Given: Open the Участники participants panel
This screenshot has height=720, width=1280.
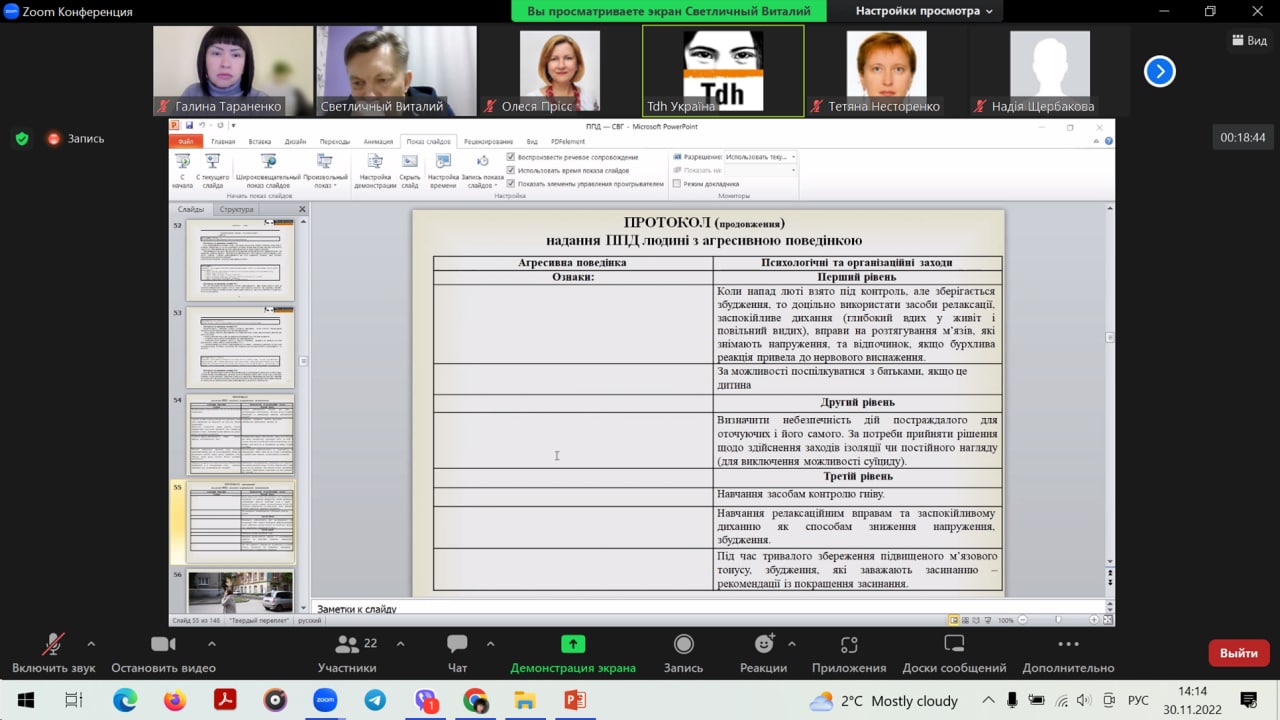Looking at the screenshot, I should (347, 645).
